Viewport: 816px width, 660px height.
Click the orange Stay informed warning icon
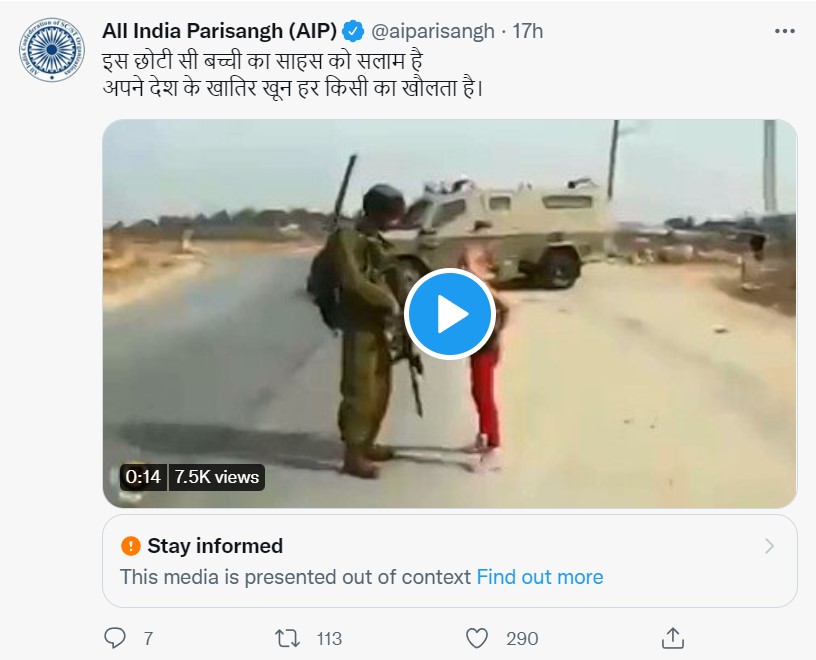pos(130,546)
